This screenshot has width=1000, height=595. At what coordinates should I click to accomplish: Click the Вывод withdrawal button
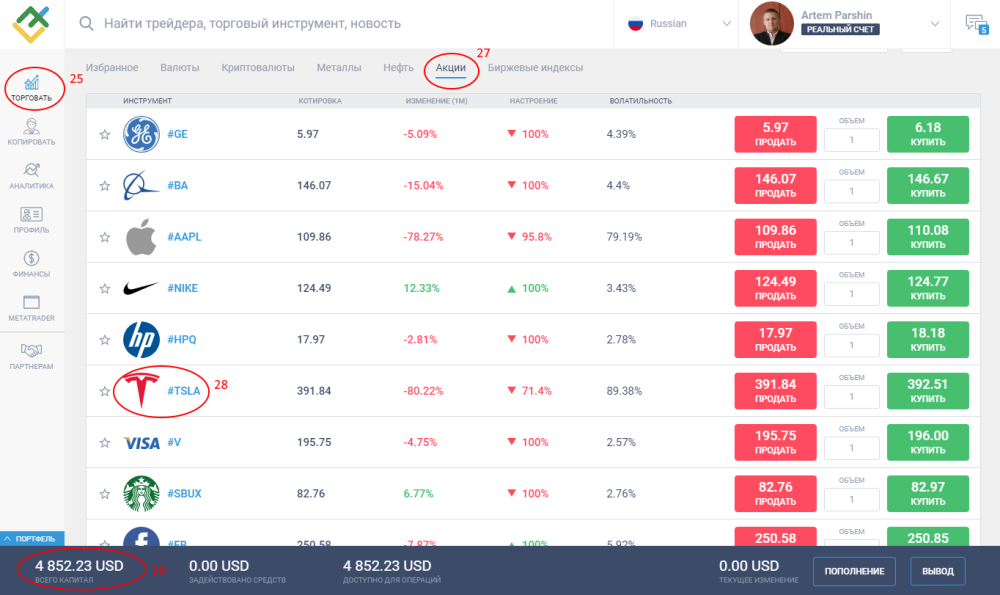click(x=938, y=571)
